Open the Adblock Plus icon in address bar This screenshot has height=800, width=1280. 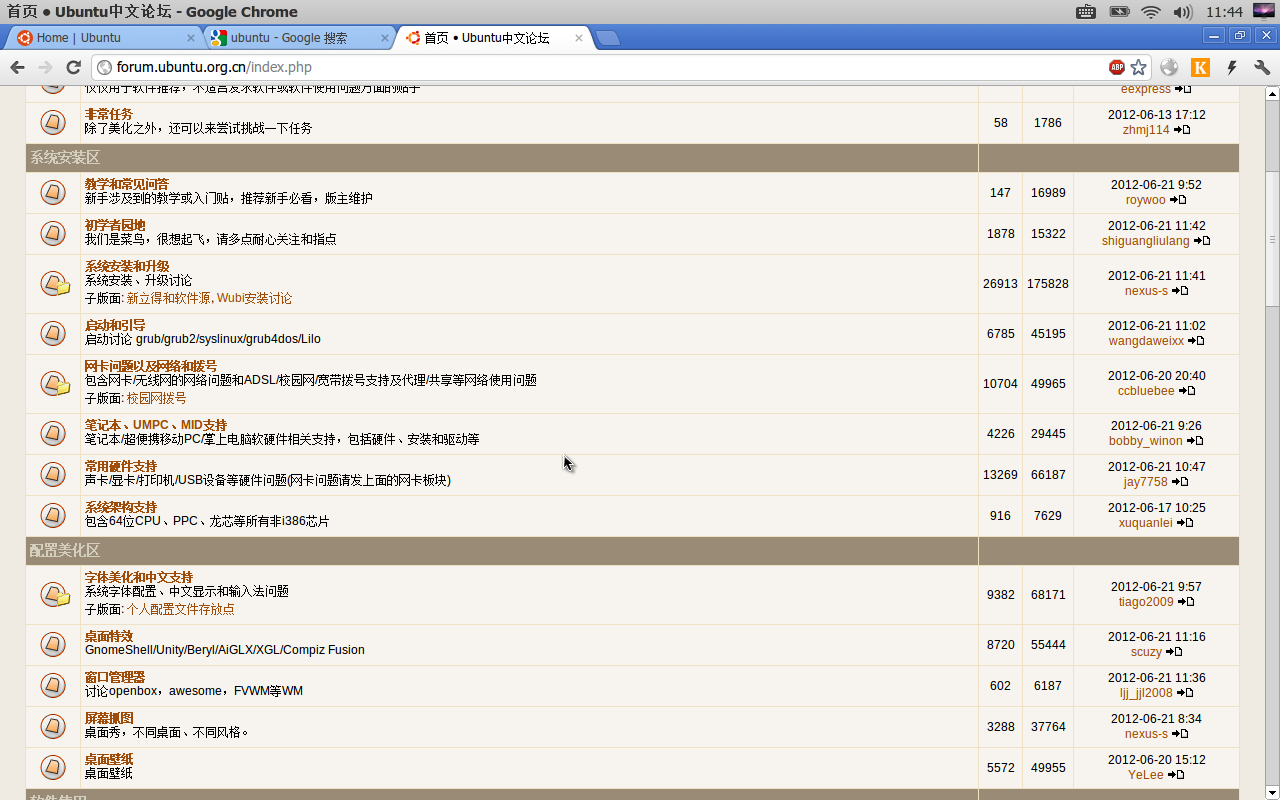[1117, 67]
